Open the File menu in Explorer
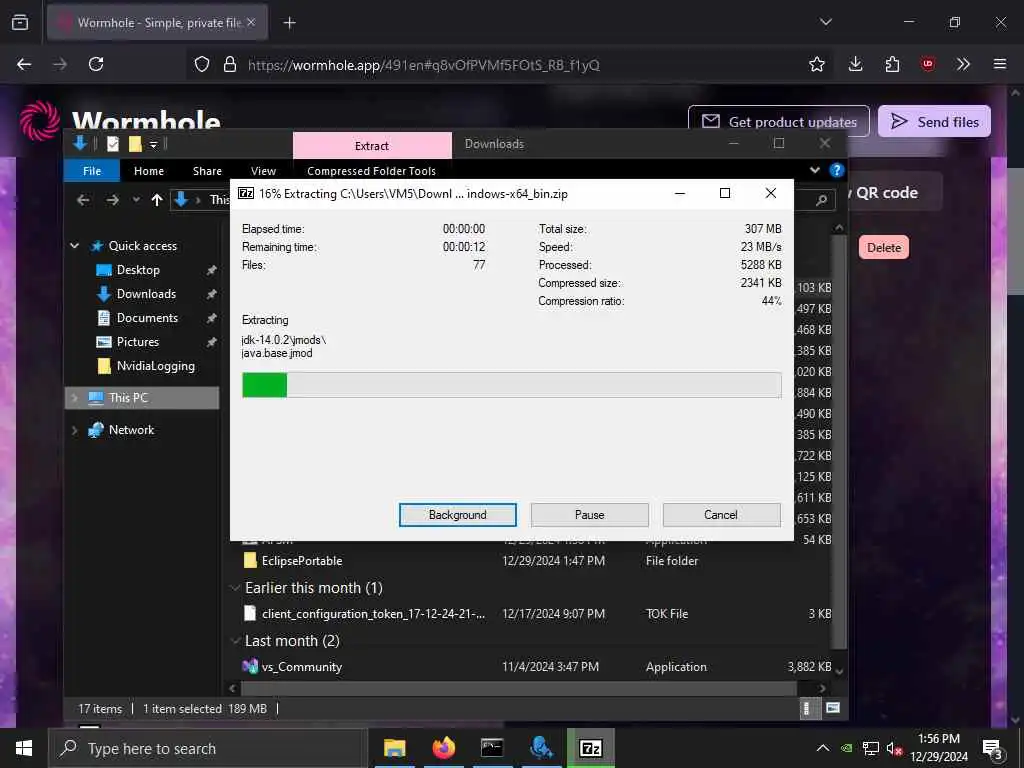The image size is (1024, 768). coord(92,170)
